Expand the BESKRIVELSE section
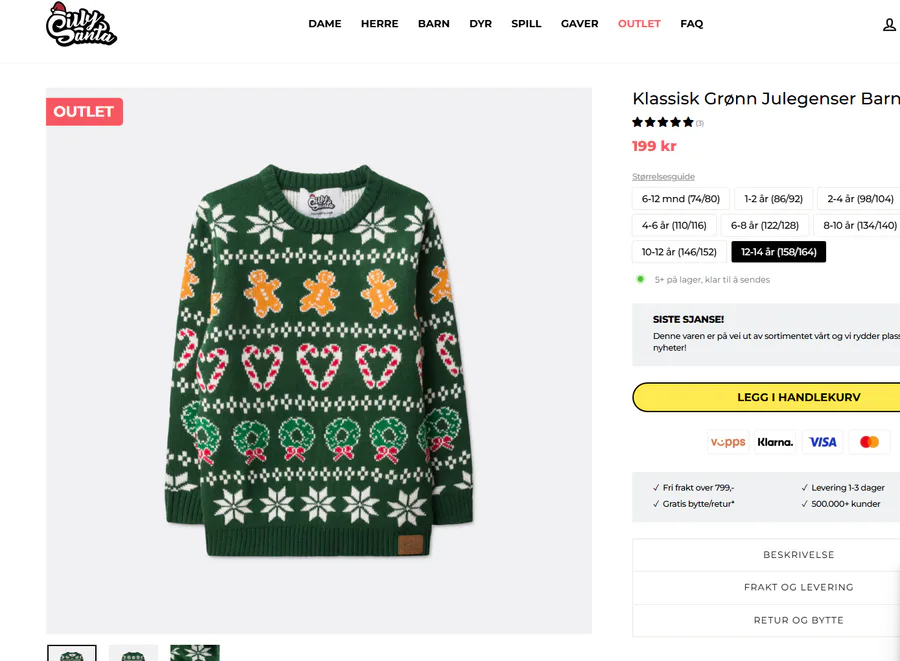 pos(798,555)
